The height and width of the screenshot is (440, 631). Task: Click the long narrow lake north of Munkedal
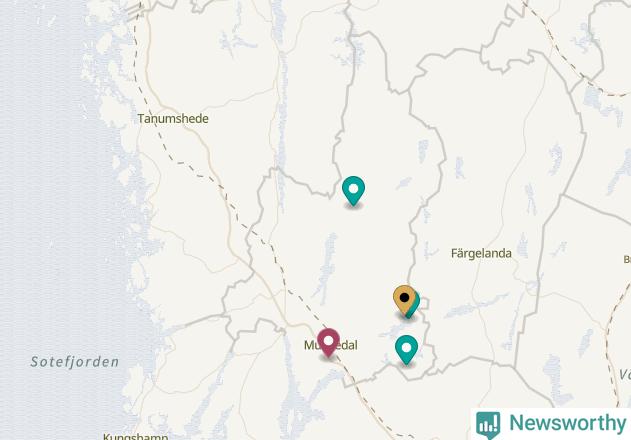pos(327,268)
